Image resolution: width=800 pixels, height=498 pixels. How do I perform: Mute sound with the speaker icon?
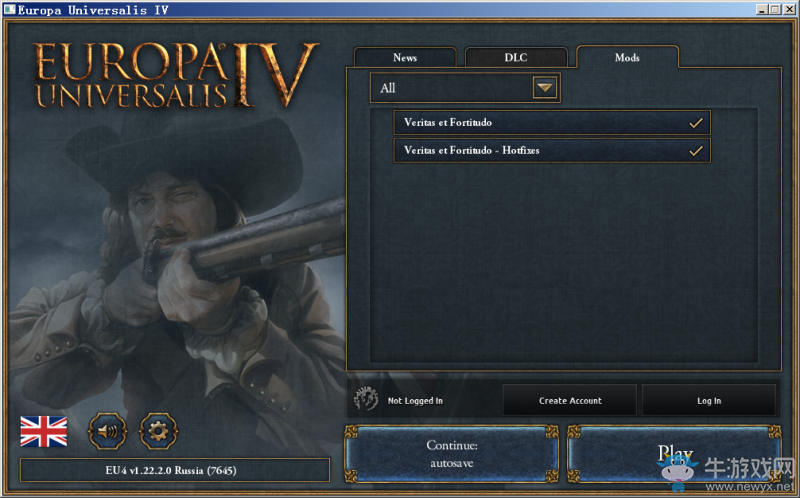[x=107, y=431]
